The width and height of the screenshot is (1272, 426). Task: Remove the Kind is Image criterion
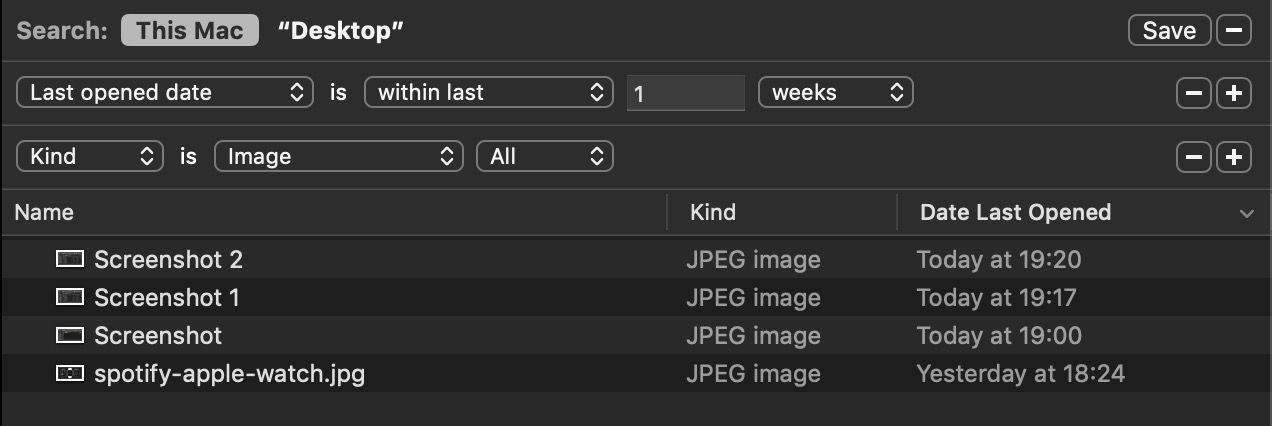[x=1193, y=157]
